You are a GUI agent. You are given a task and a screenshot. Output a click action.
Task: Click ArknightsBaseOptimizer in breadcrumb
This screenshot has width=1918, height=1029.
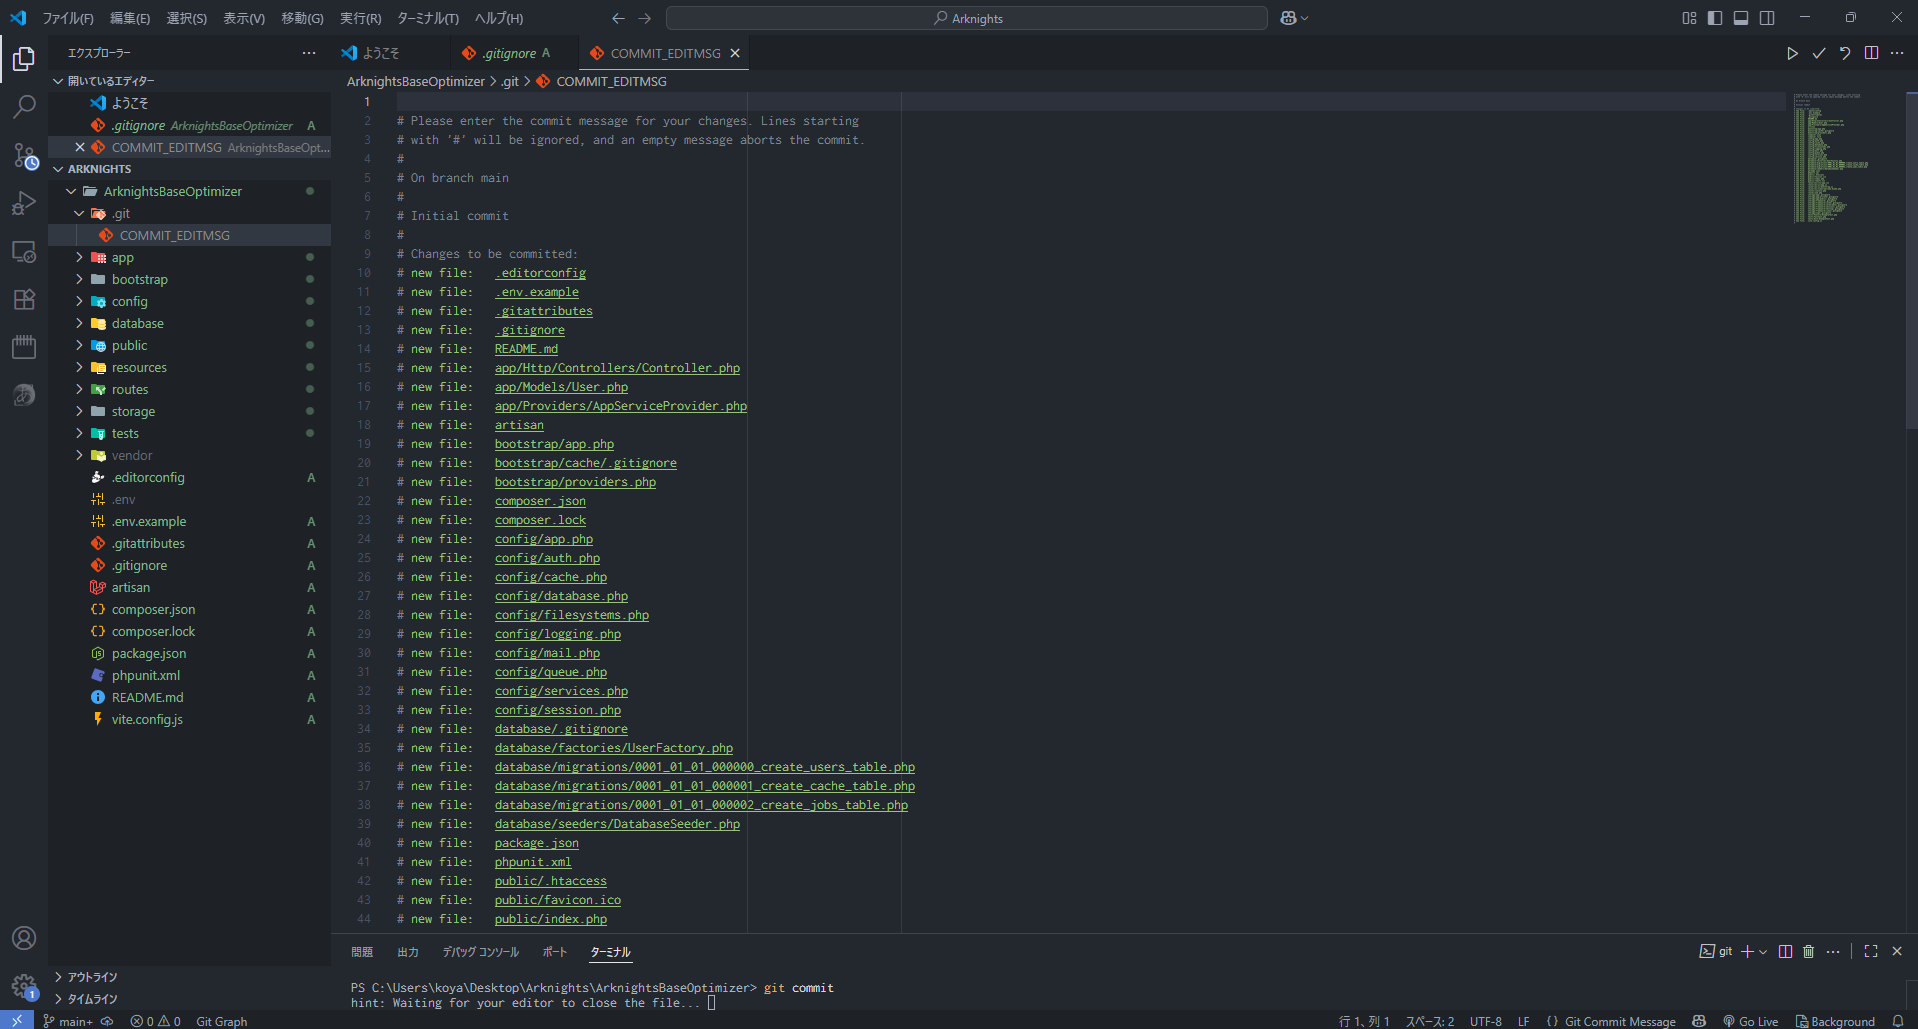click(416, 81)
